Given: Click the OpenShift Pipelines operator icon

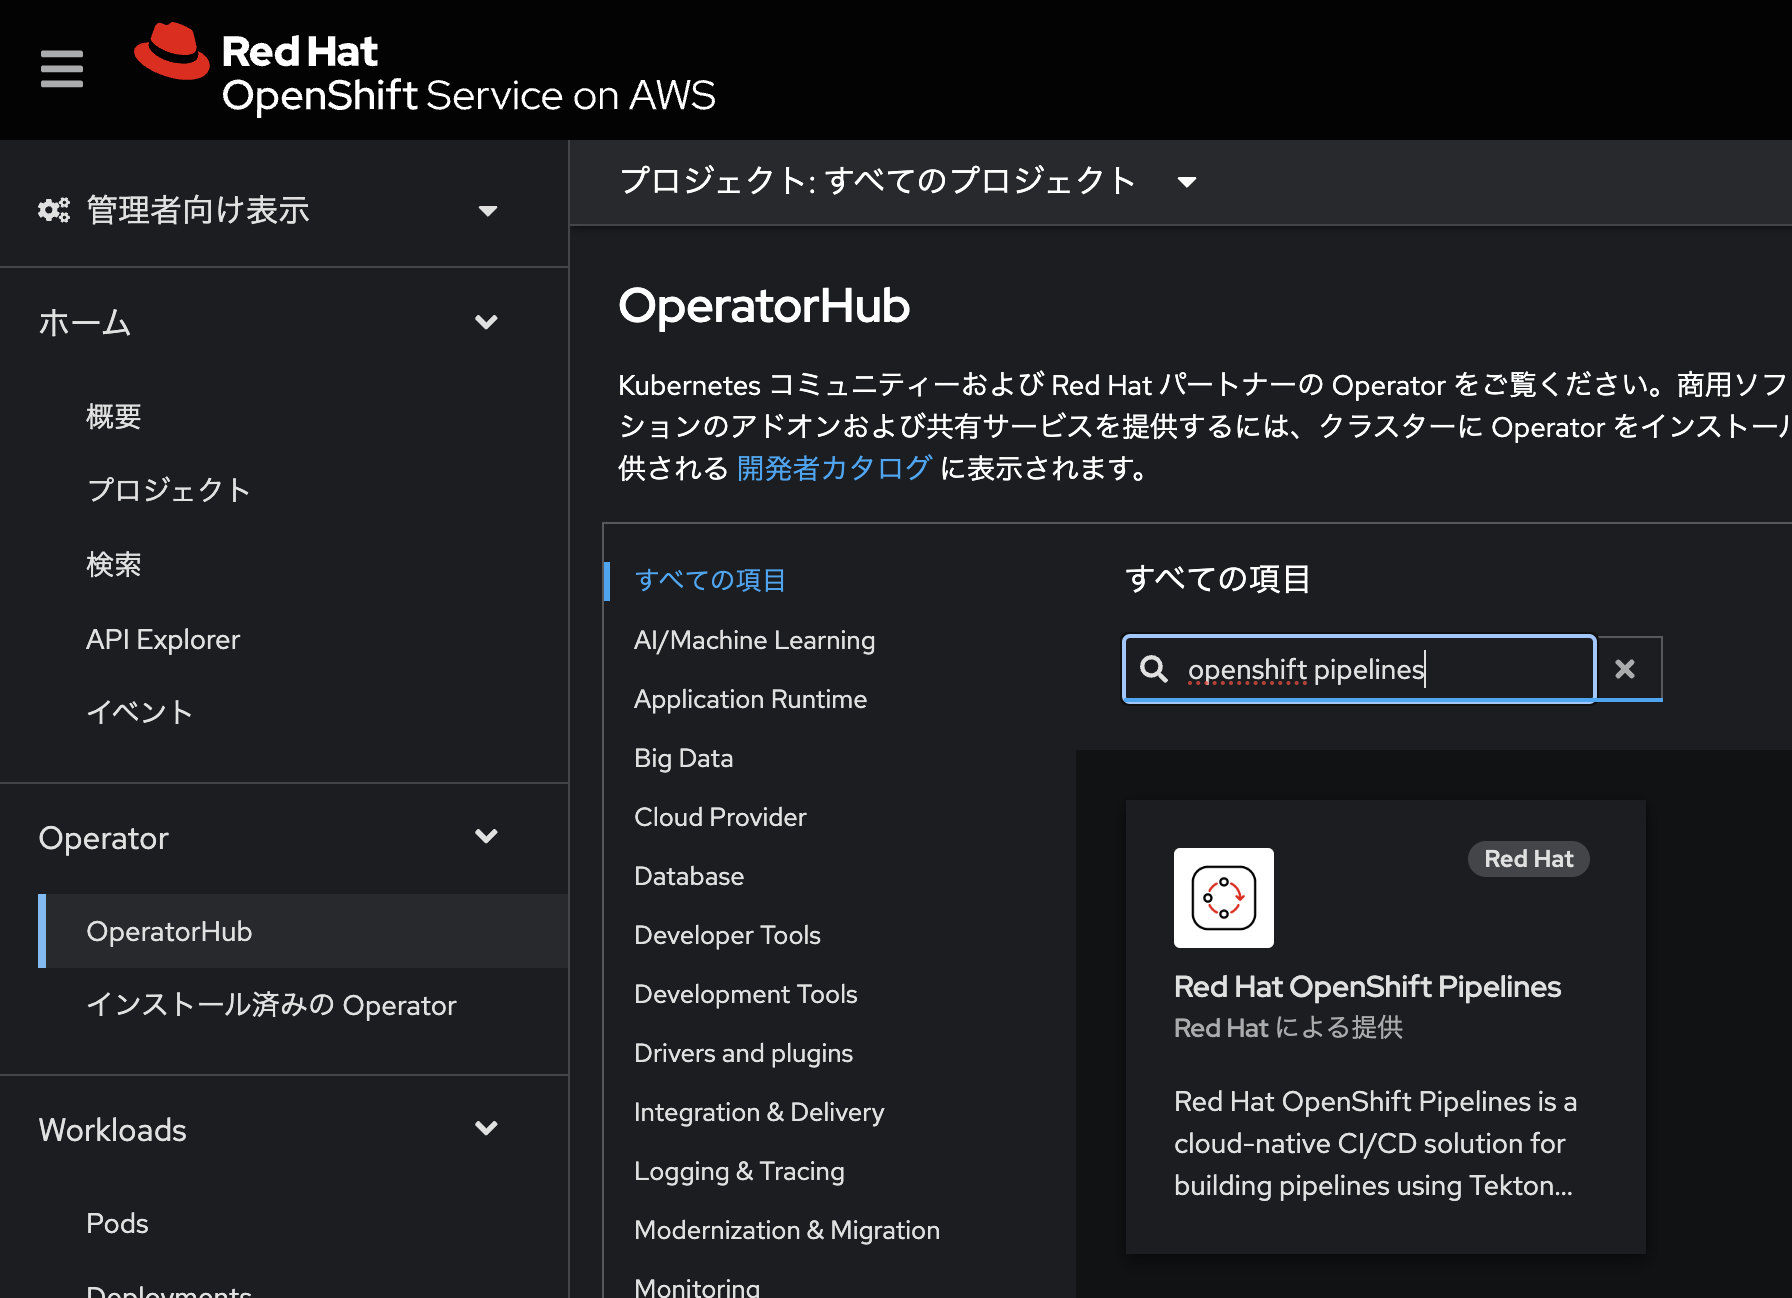Looking at the screenshot, I should pyautogui.click(x=1224, y=898).
